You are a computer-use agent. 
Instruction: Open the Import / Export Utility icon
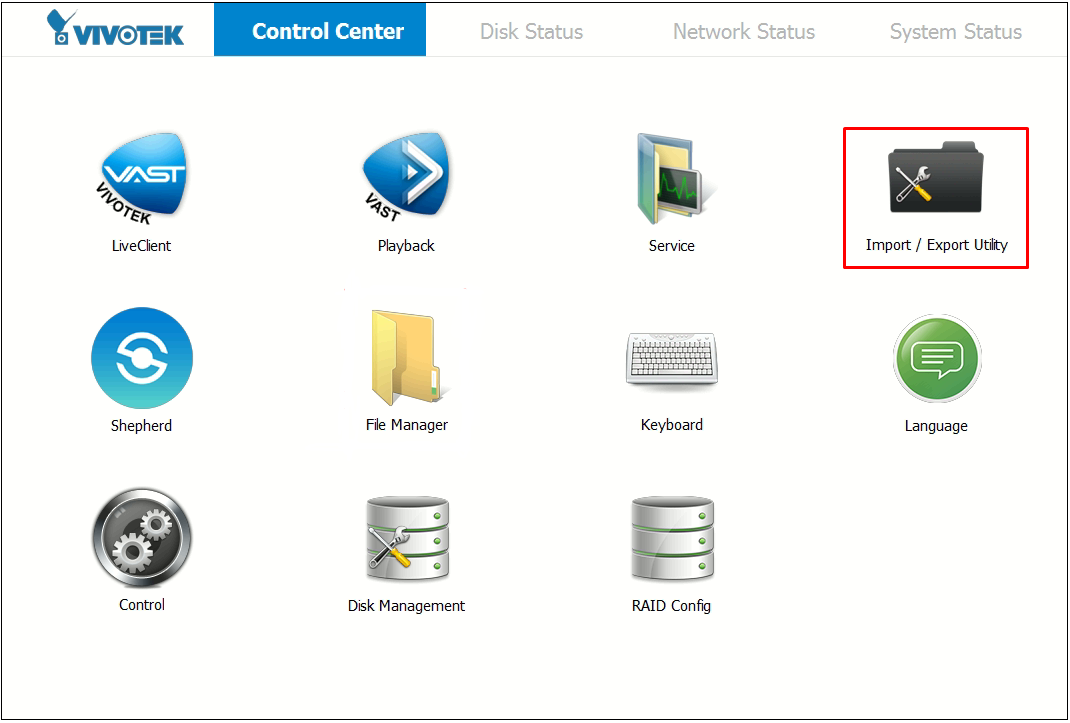click(936, 177)
